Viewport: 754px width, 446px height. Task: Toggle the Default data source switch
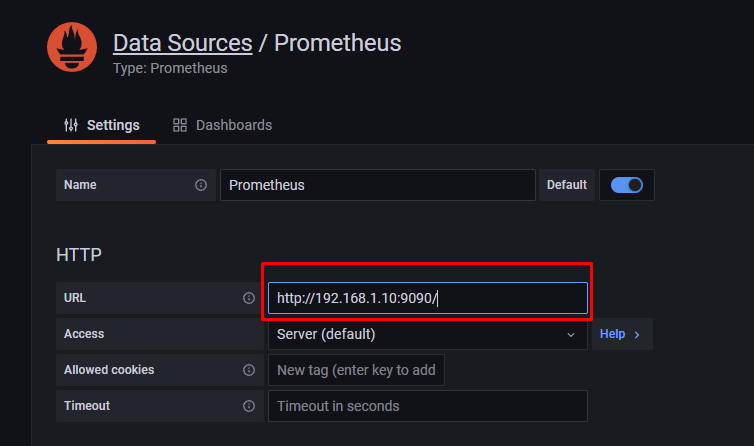(x=626, y=185)
